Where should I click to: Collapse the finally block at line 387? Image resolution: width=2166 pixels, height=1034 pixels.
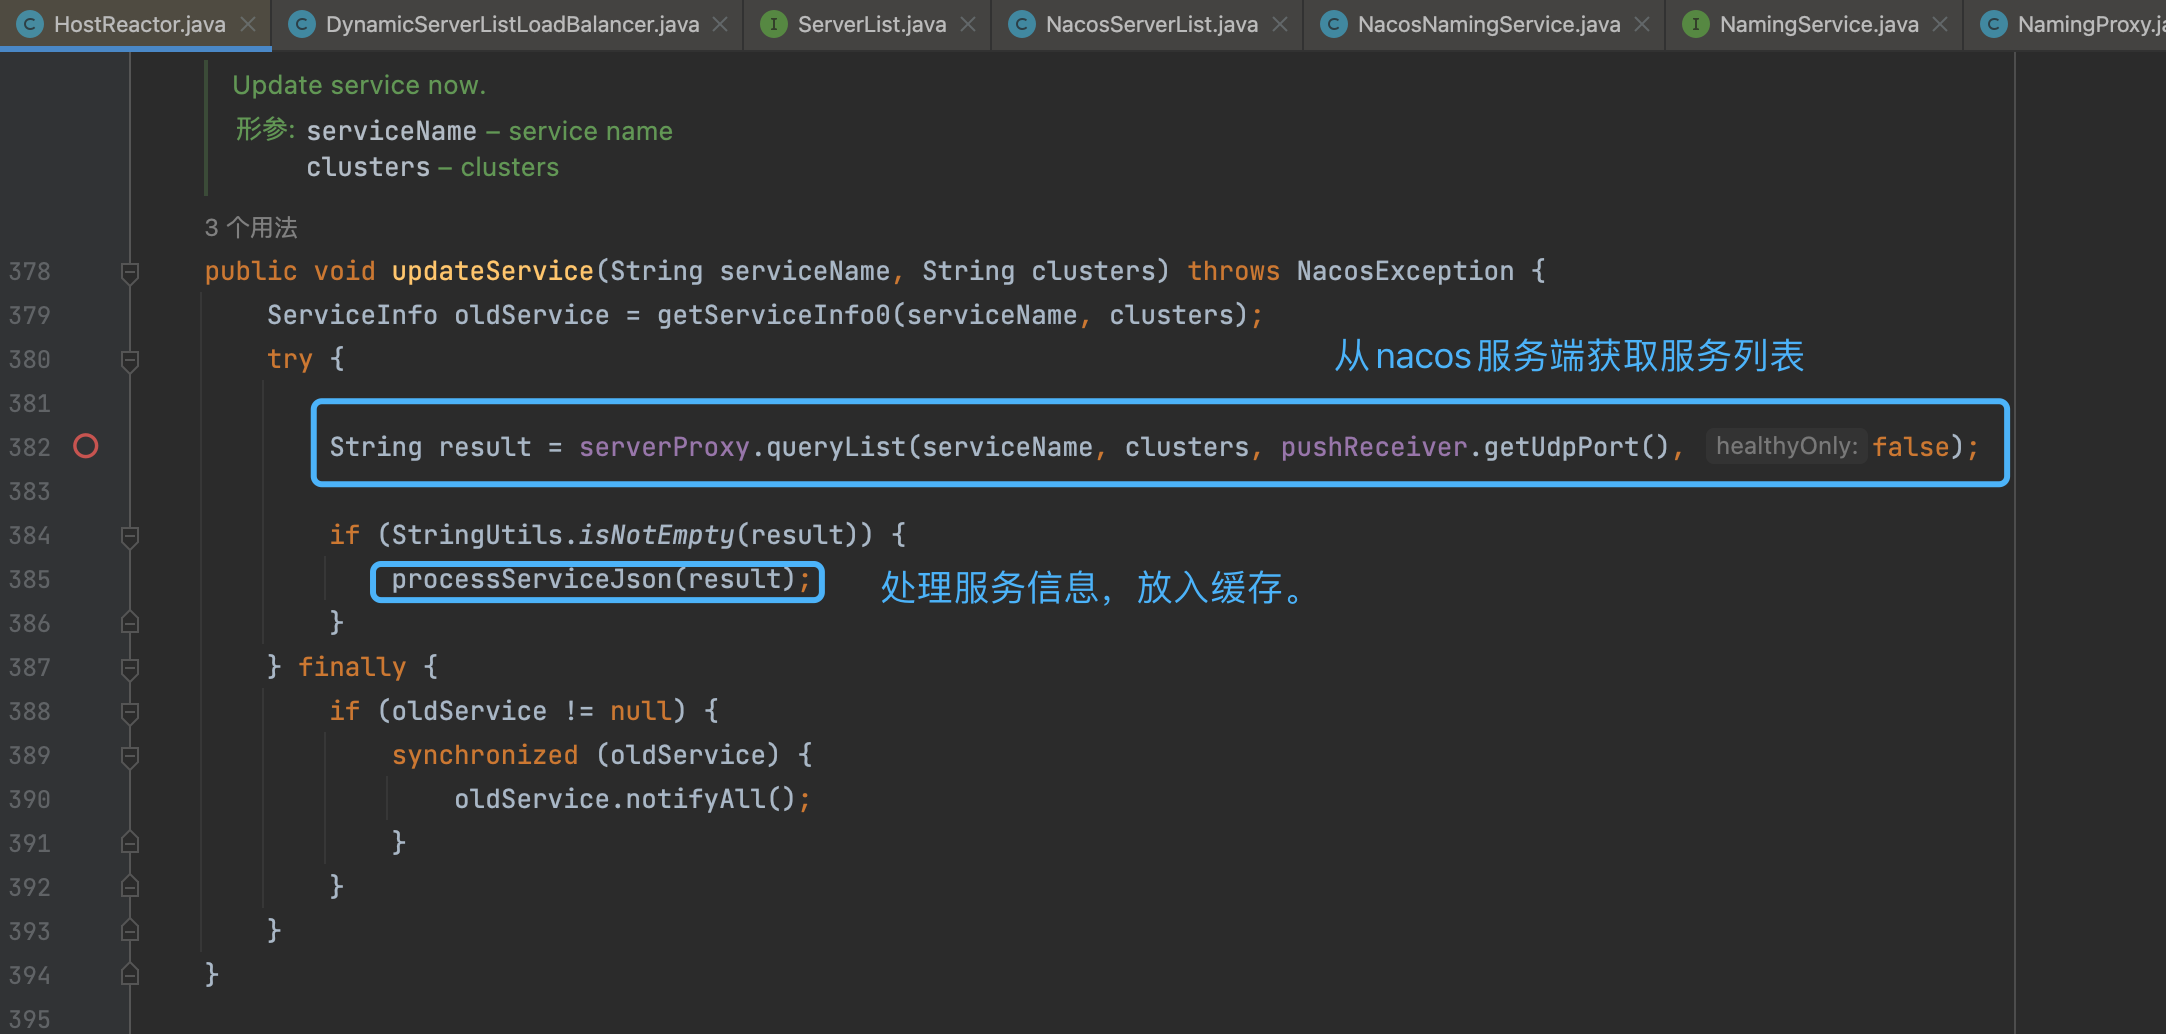point(129,668)
